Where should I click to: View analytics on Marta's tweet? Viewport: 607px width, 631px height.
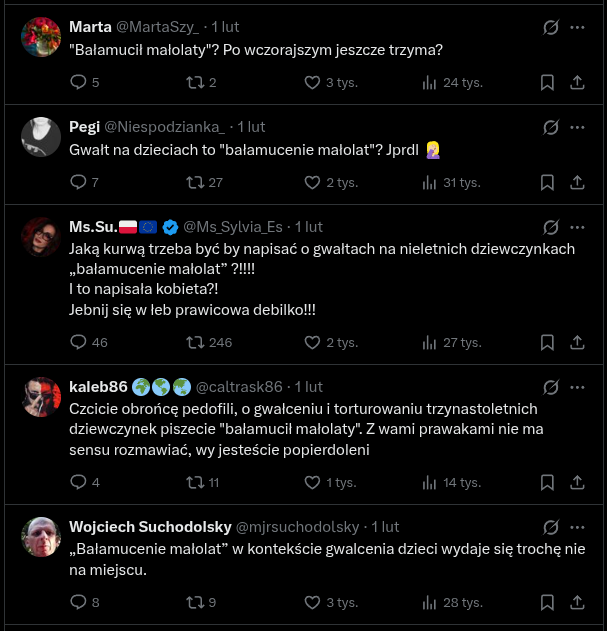point(431,82)
